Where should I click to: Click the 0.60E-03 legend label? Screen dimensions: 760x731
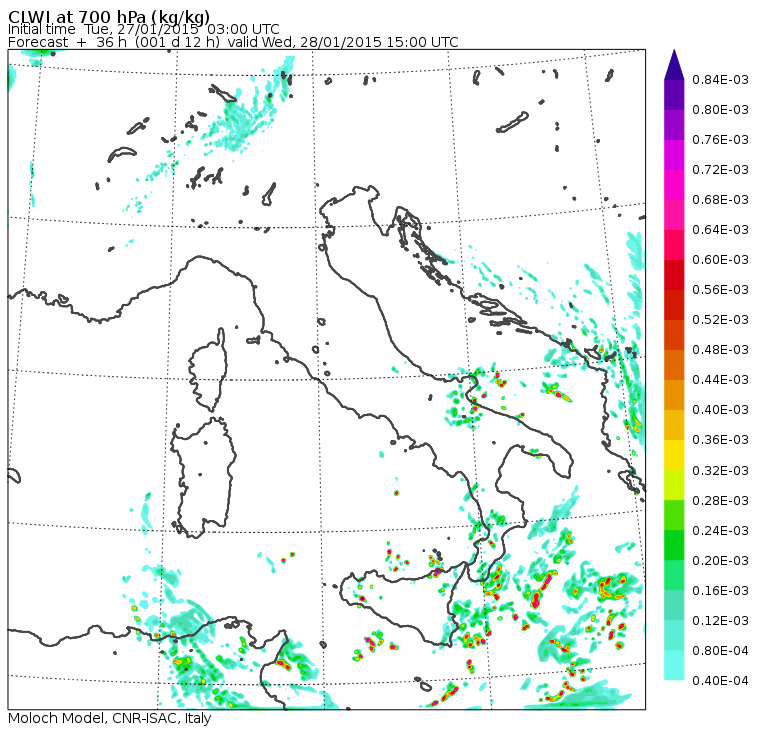click(x=720, y=260)
